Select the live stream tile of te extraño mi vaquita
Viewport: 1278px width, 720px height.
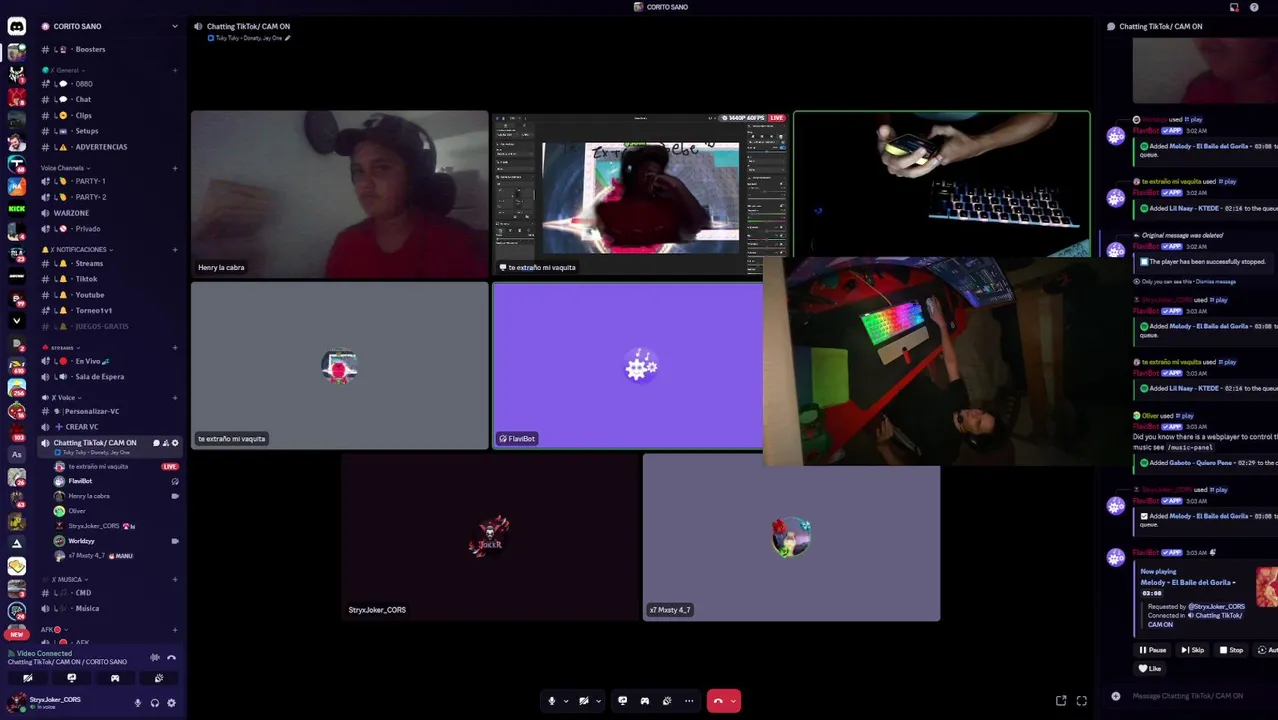(641, 194)
